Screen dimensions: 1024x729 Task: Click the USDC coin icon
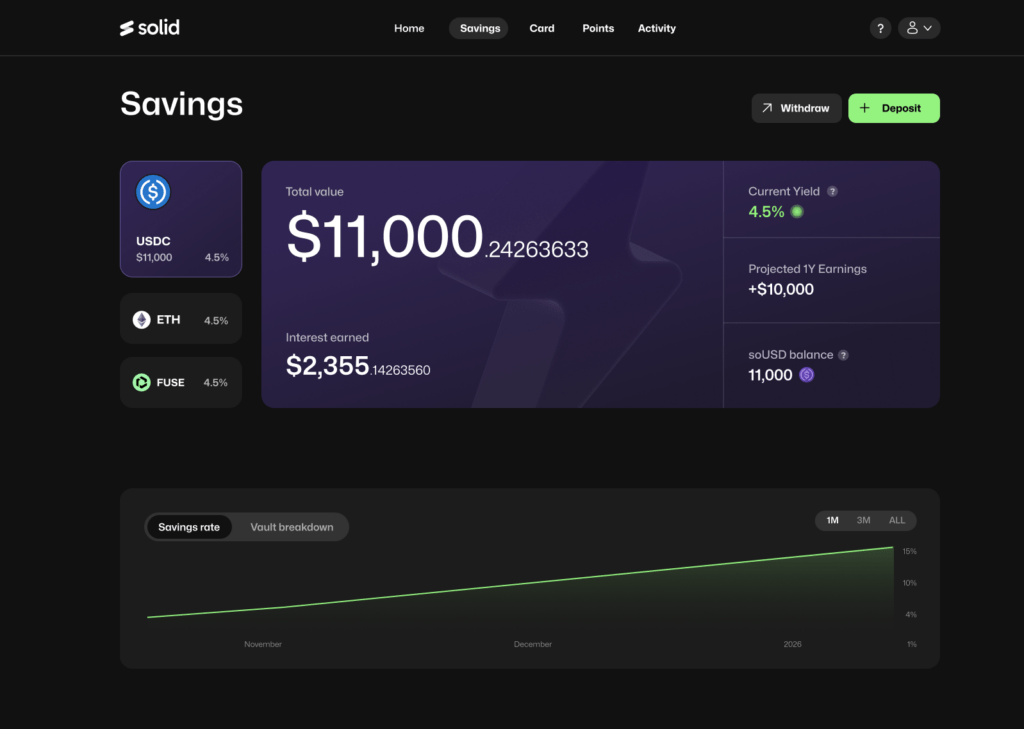(x=153, y=191)
